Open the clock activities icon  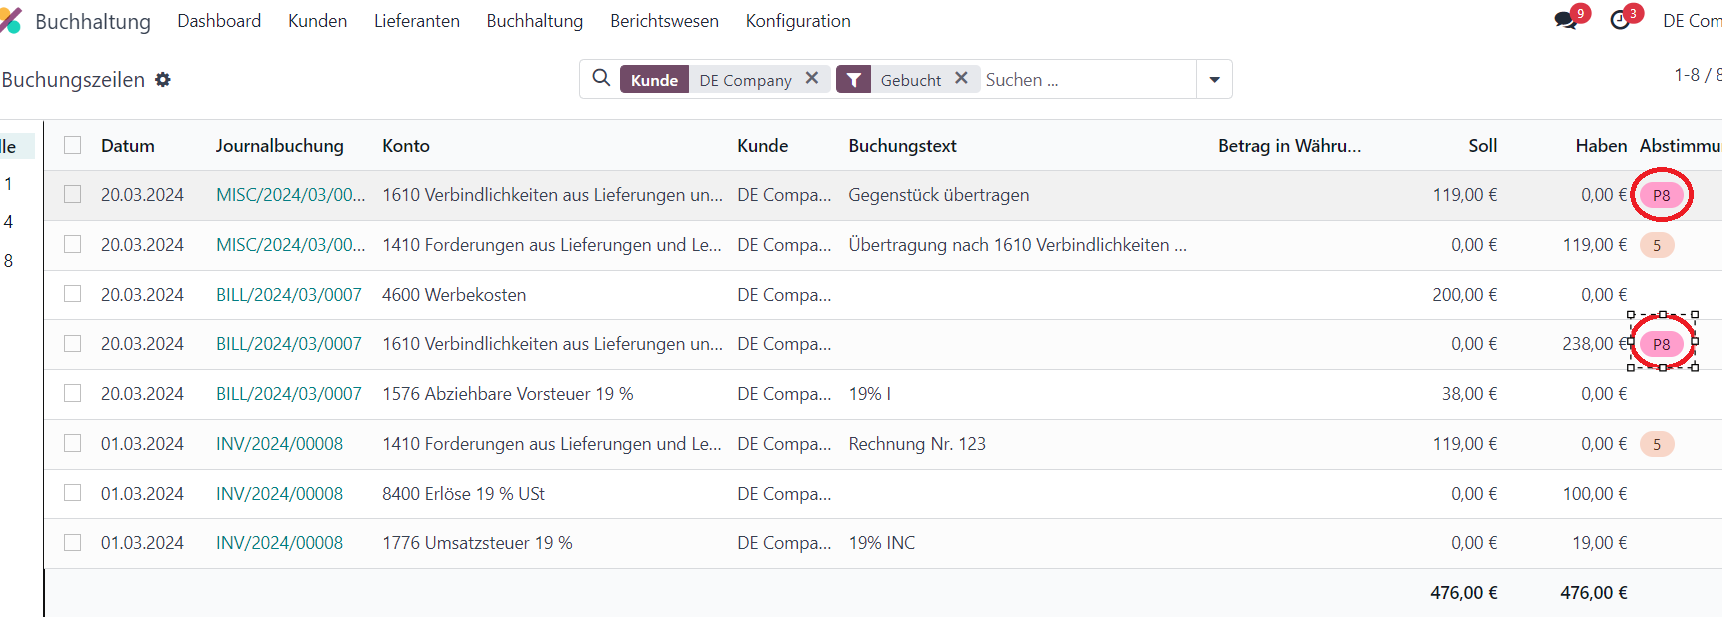tap(1621, 20)
